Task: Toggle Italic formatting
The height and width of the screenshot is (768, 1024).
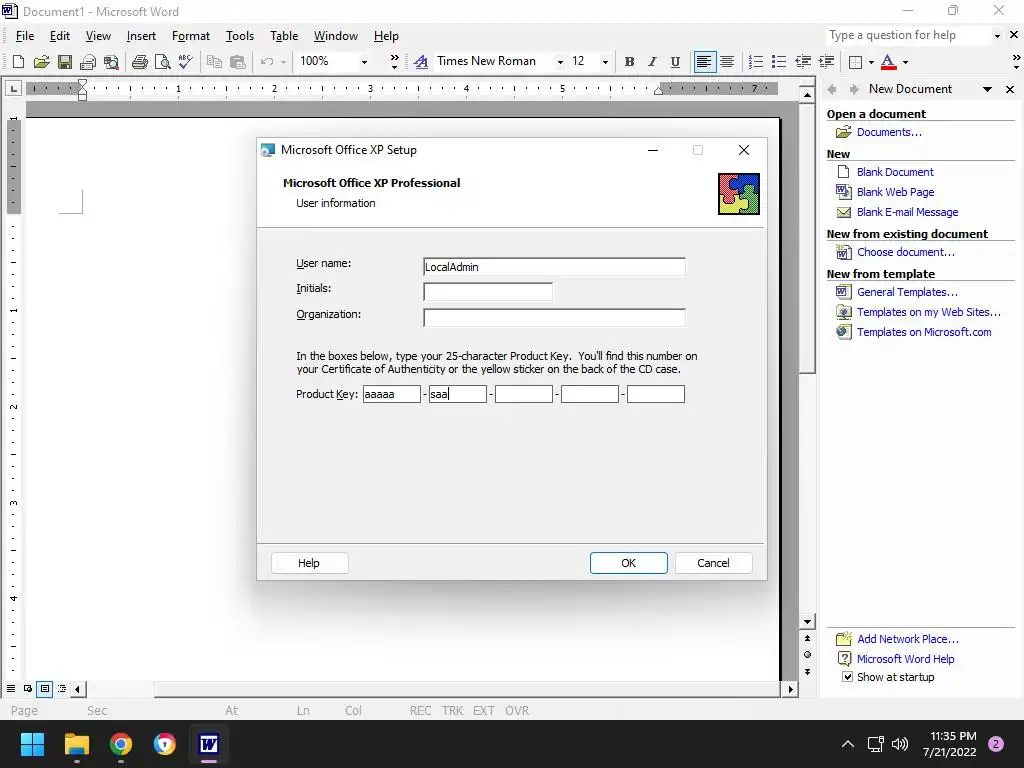Action: click(652, 62)
